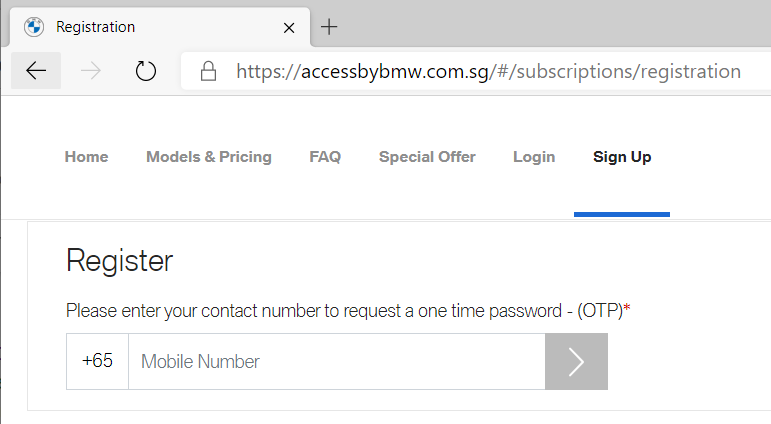Viewport: 771px width, 424px height.
Task: Reload the page with the refresh icon
Action: pos(146,71)
